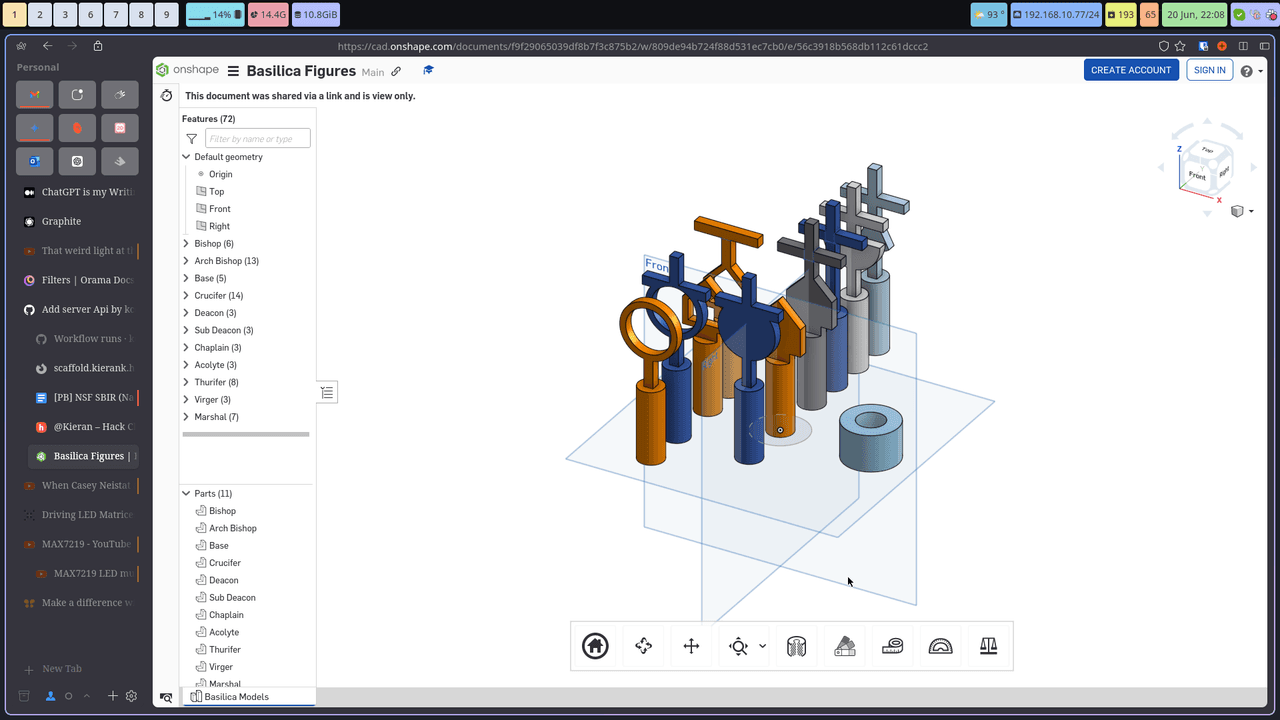
Task: Select the pan (four-arrow) tool
Action: pos(691,646)
